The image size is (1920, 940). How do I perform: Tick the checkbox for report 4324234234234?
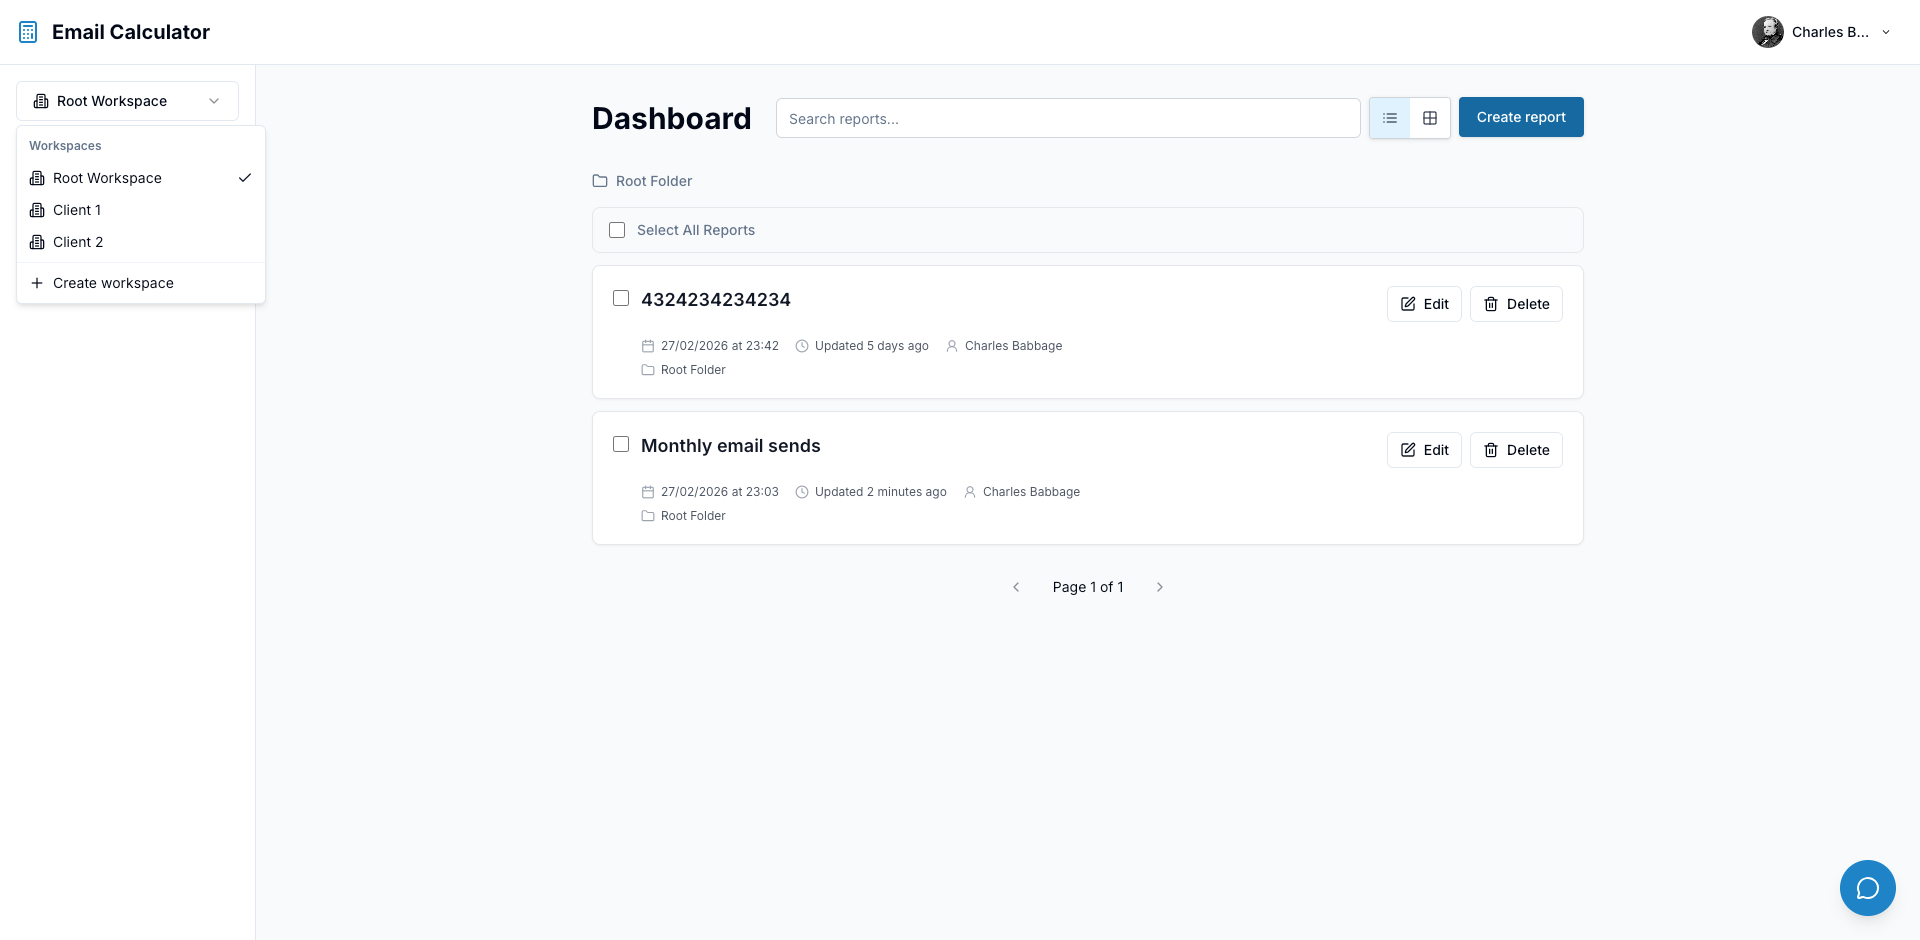(x=621, y=298)
